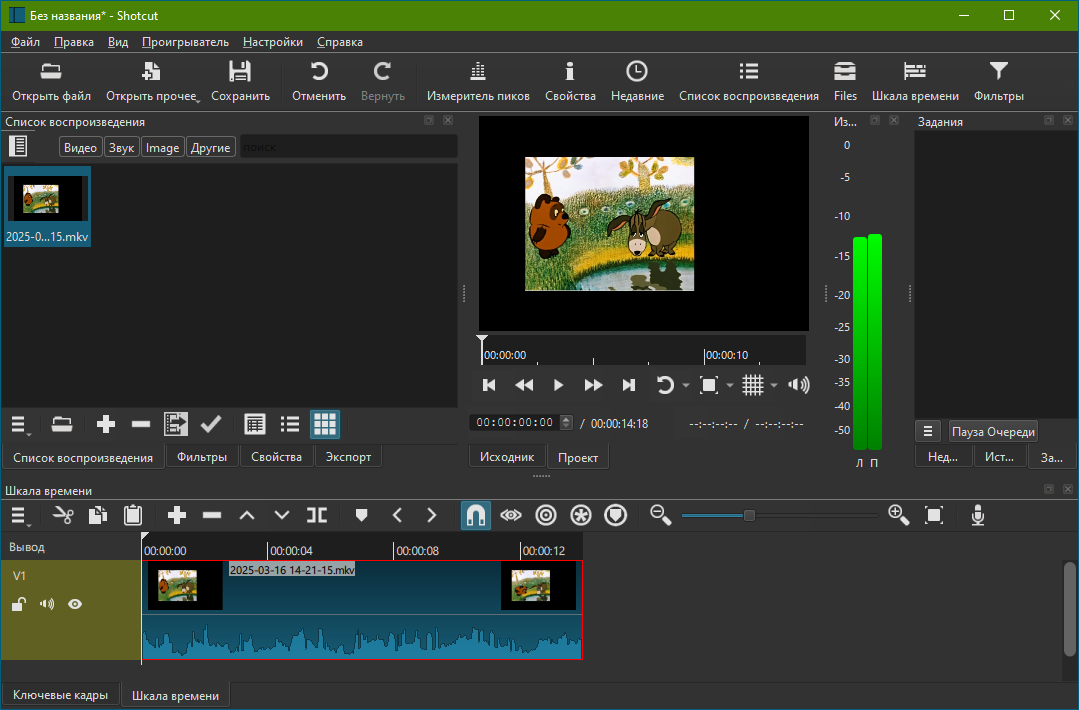Image resolution: width=1079 pixels, height=710 pixels.
Task: Select the 2025-0...15.mkv playlist thumbnail
Action: pos(47,206)
